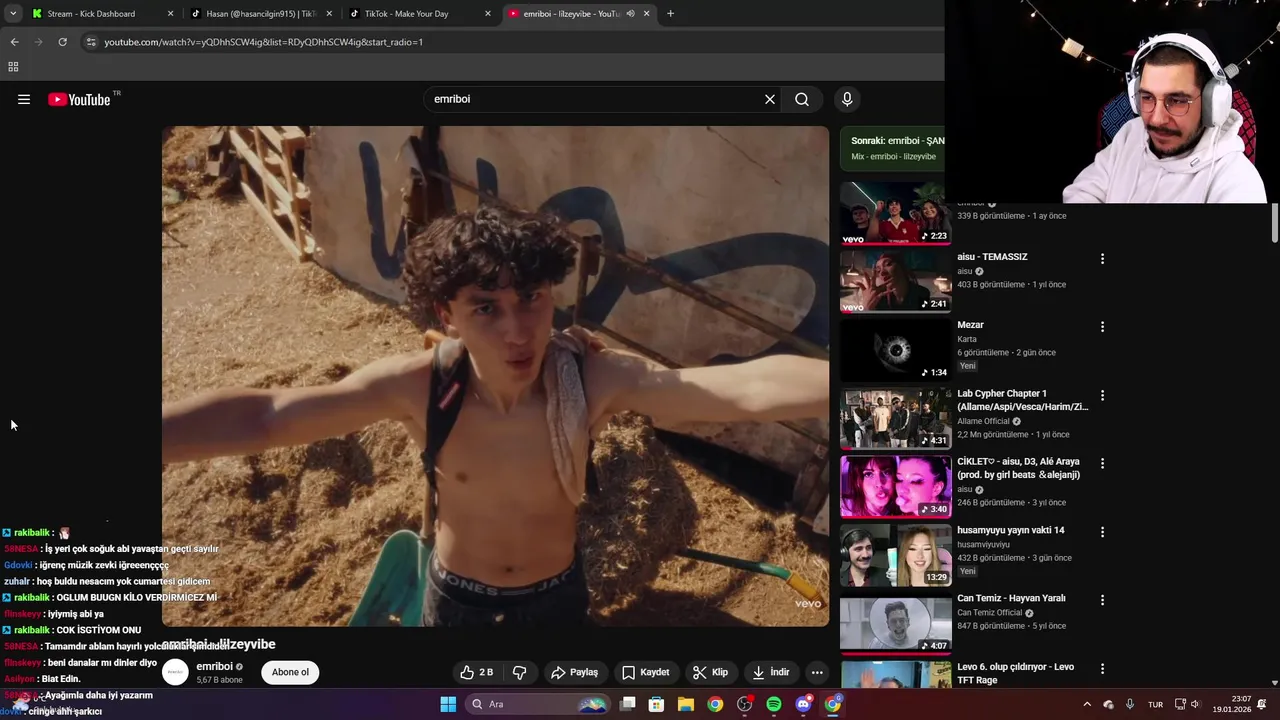
Task: Open aisu - TEMASSIZ video thumbnail
Action: [895, 281]
